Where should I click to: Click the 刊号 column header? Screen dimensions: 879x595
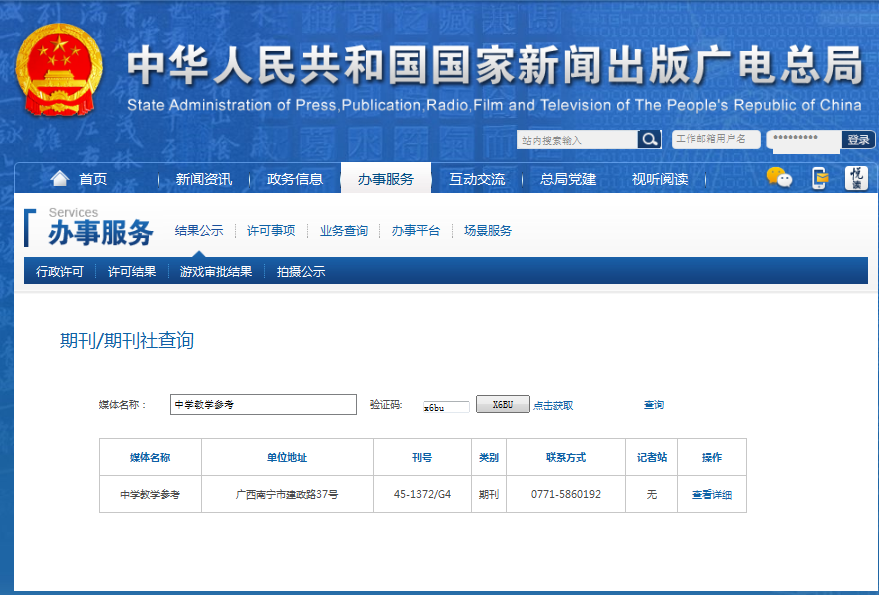point(422,458)
